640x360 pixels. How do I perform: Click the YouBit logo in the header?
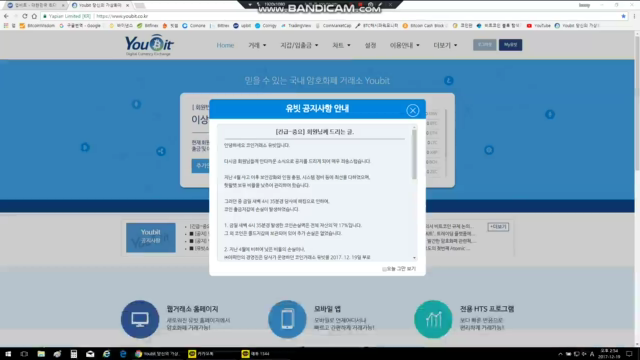[149, 45]
